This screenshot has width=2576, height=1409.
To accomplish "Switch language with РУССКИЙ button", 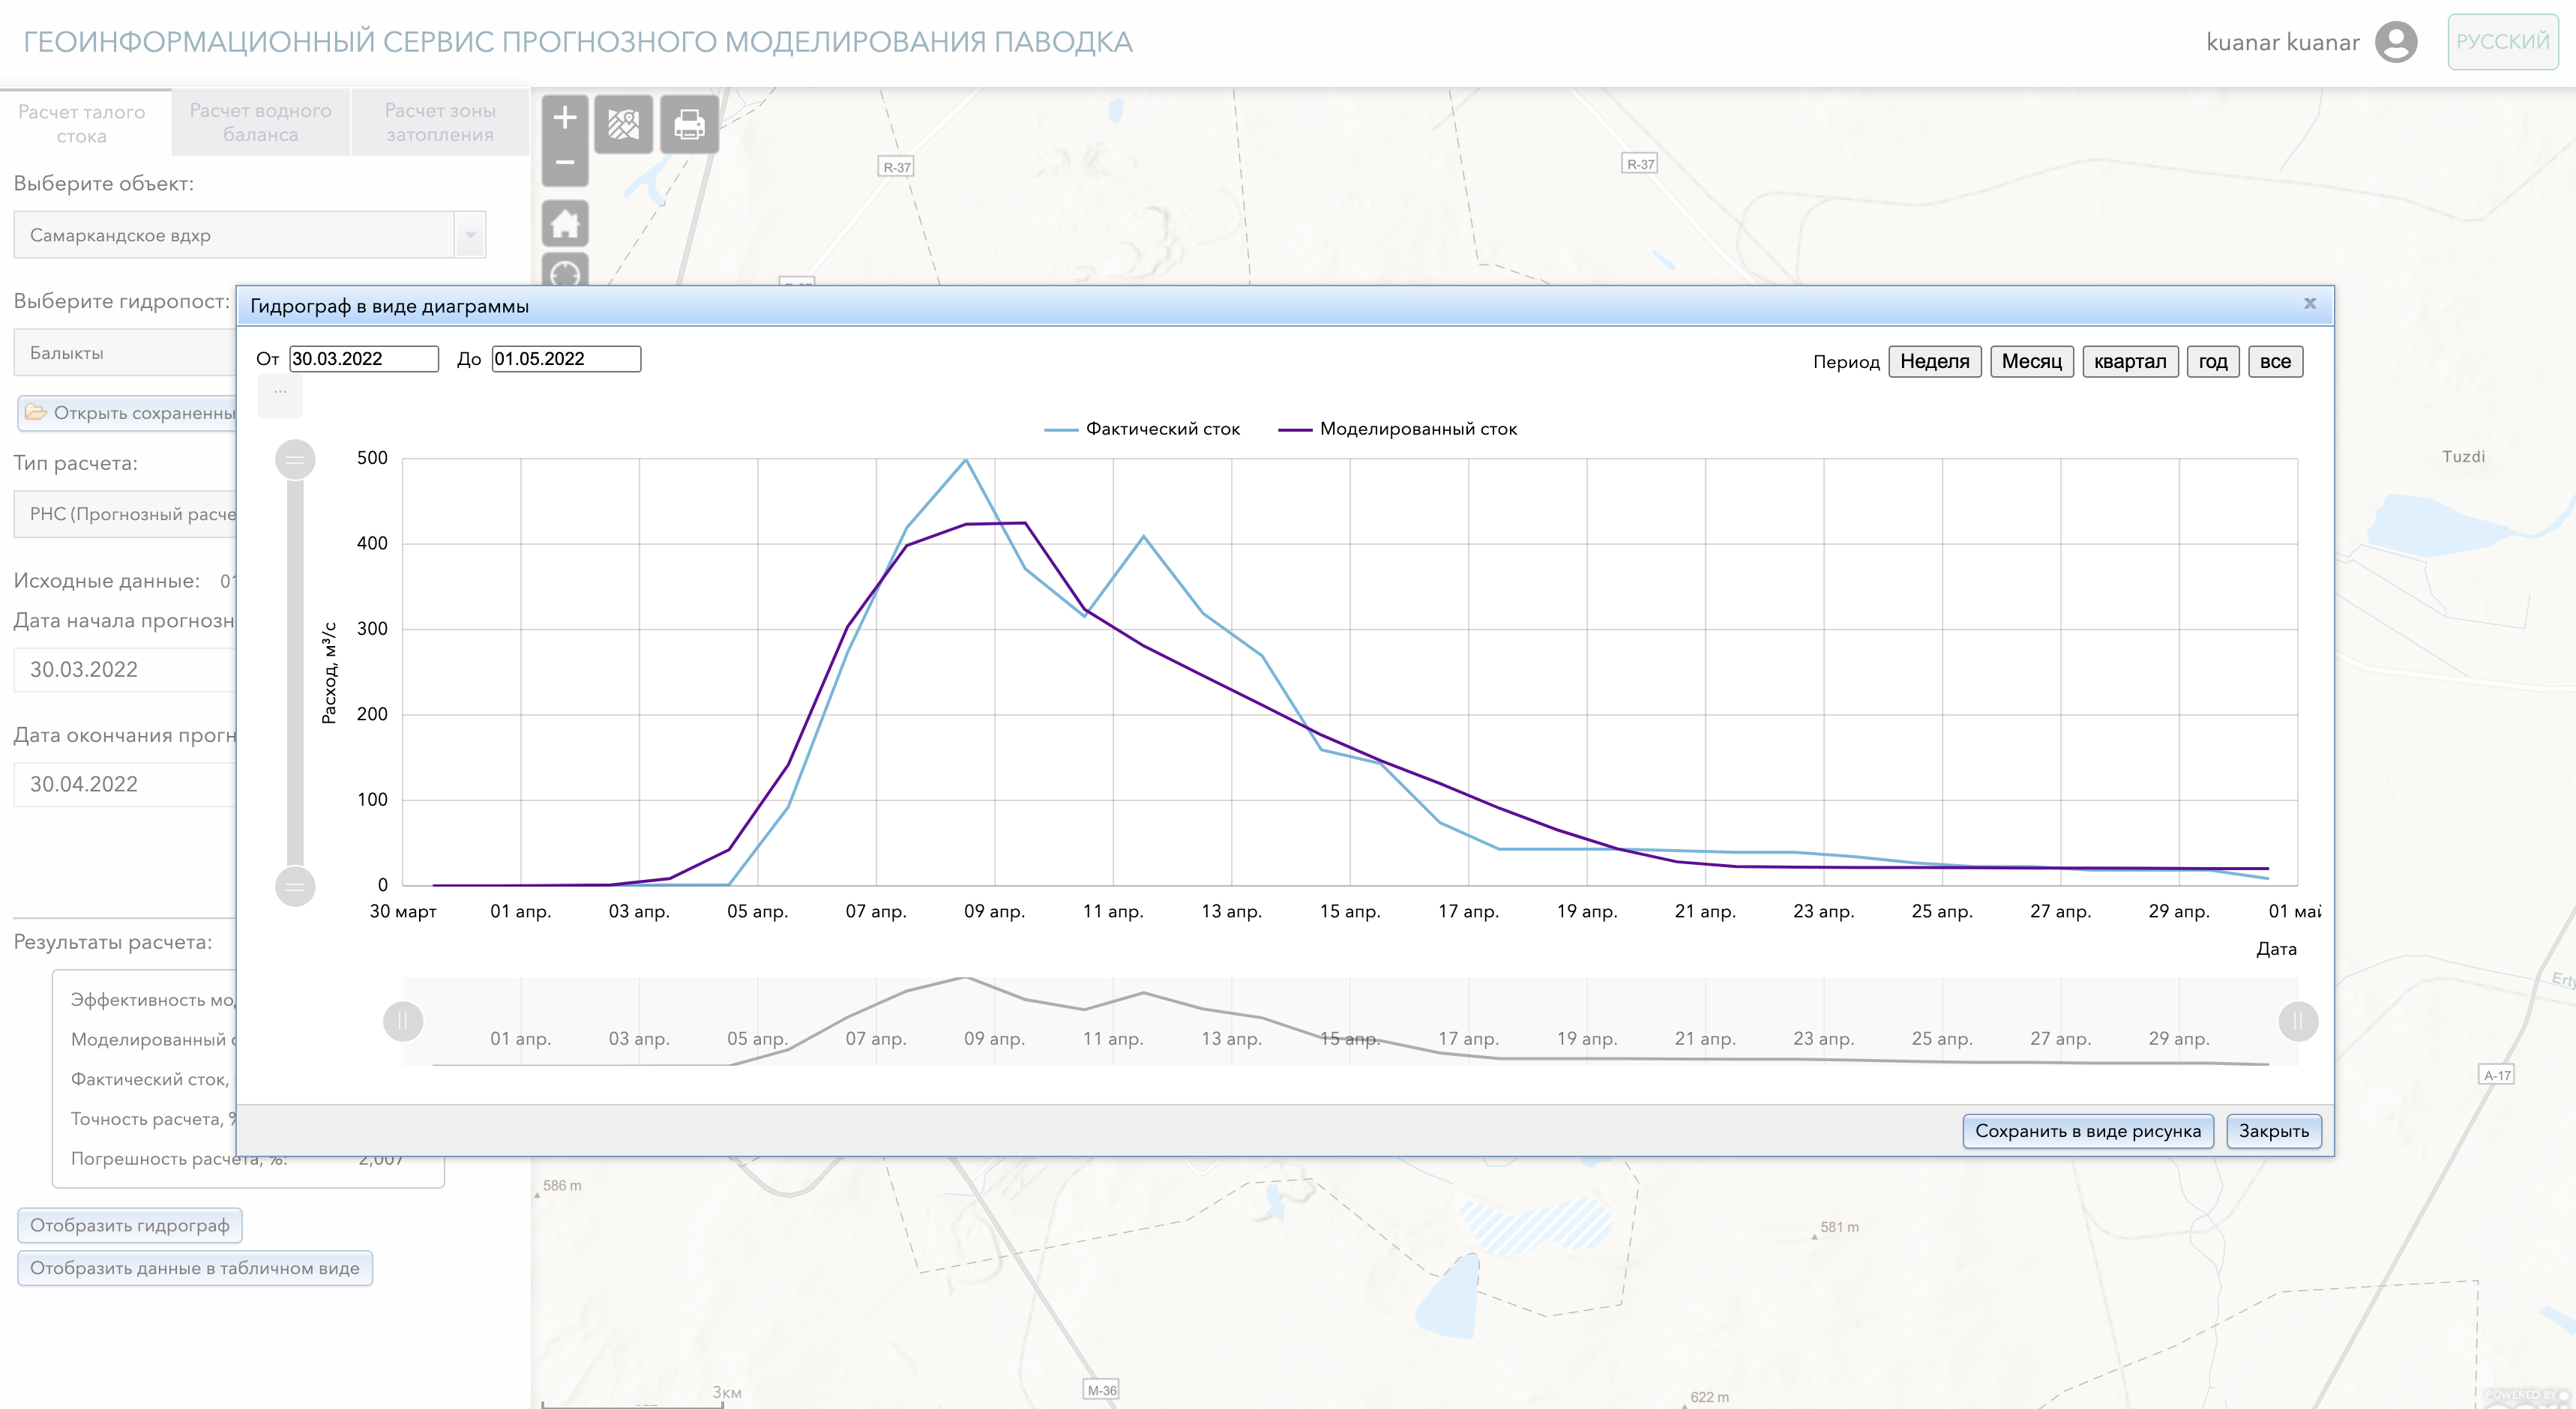I will [x=2502, y=42].
